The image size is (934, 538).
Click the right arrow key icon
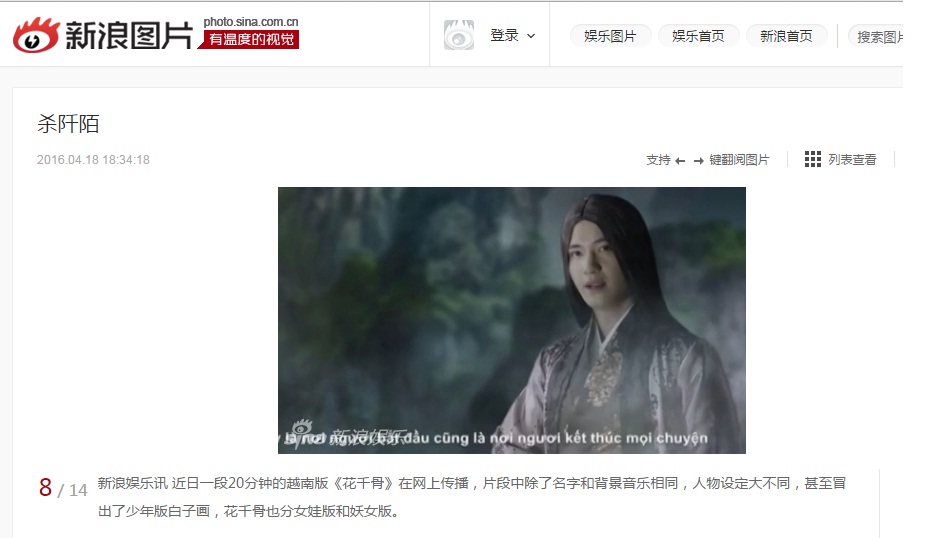(x=699, y=160)
